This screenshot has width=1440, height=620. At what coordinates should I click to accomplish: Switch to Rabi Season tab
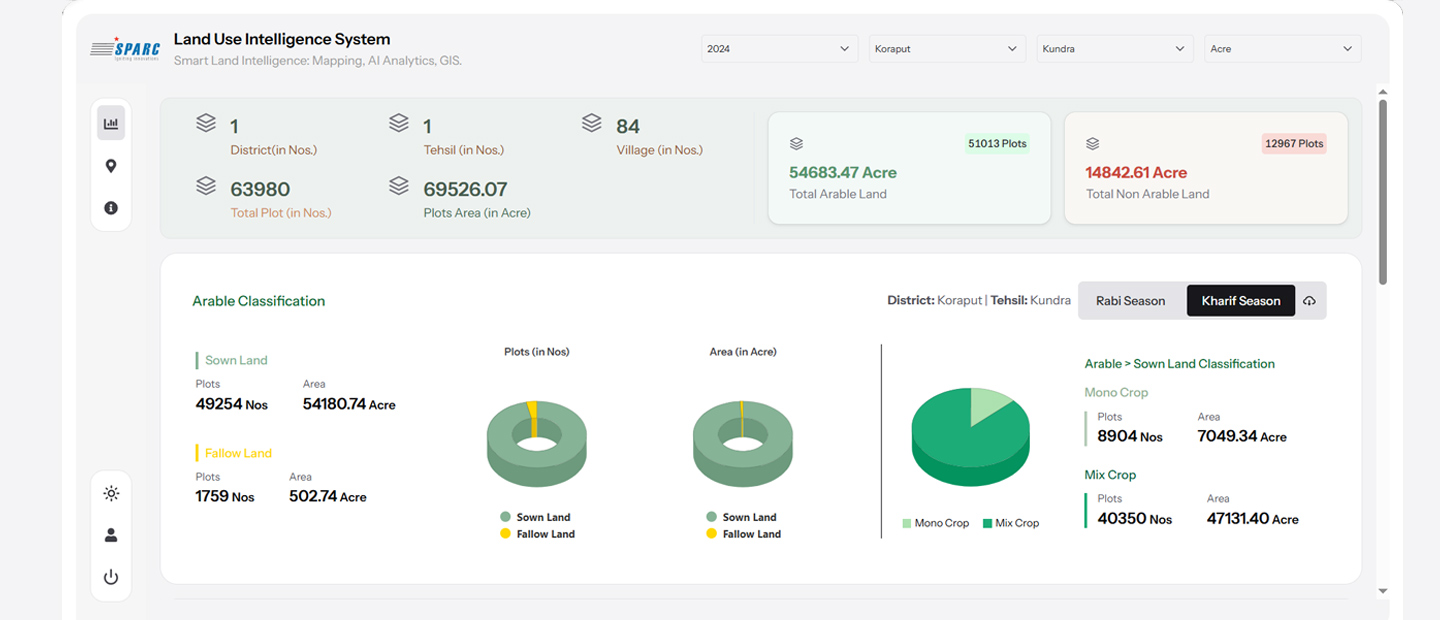[1130, 301]
